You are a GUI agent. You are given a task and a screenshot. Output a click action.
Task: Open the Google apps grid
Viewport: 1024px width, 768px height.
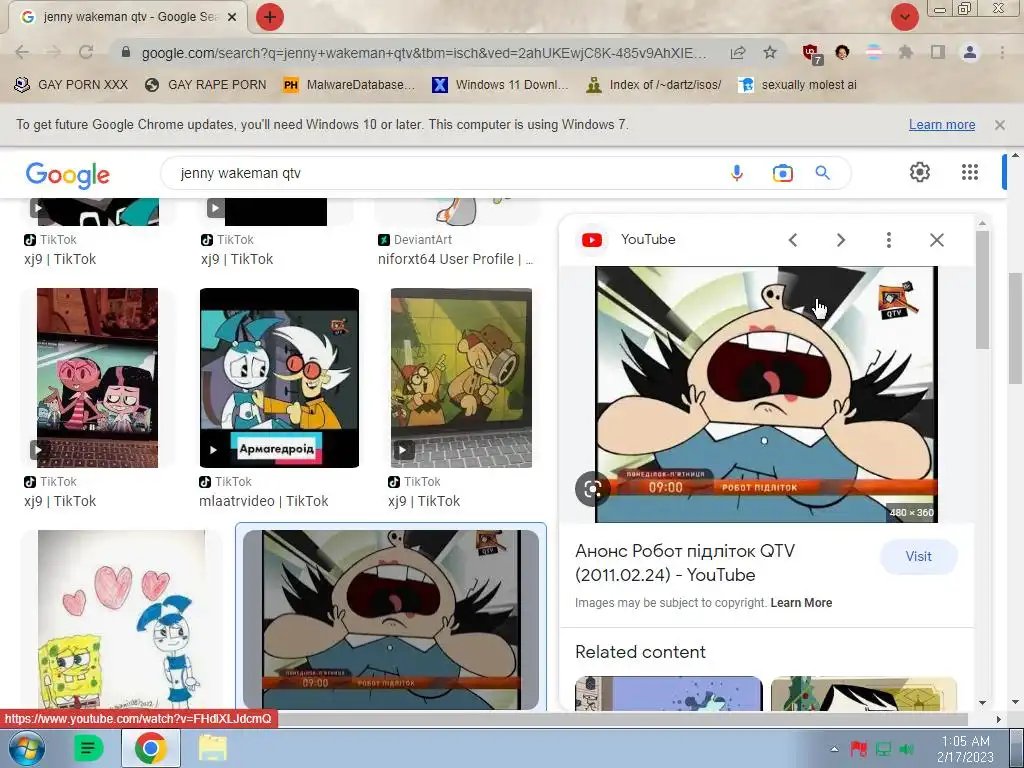(970, 172)
